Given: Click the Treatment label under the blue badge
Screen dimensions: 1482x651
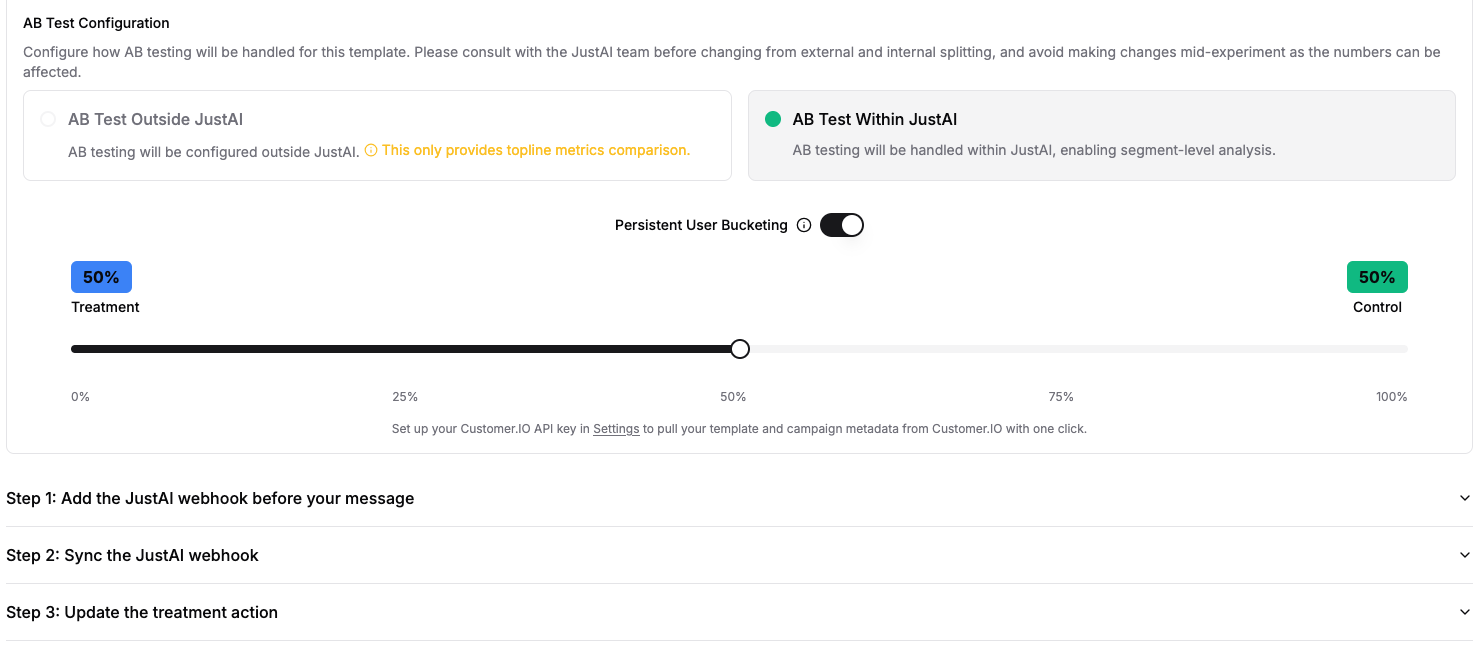Looking at the screenshot, I should click(105, 306).
